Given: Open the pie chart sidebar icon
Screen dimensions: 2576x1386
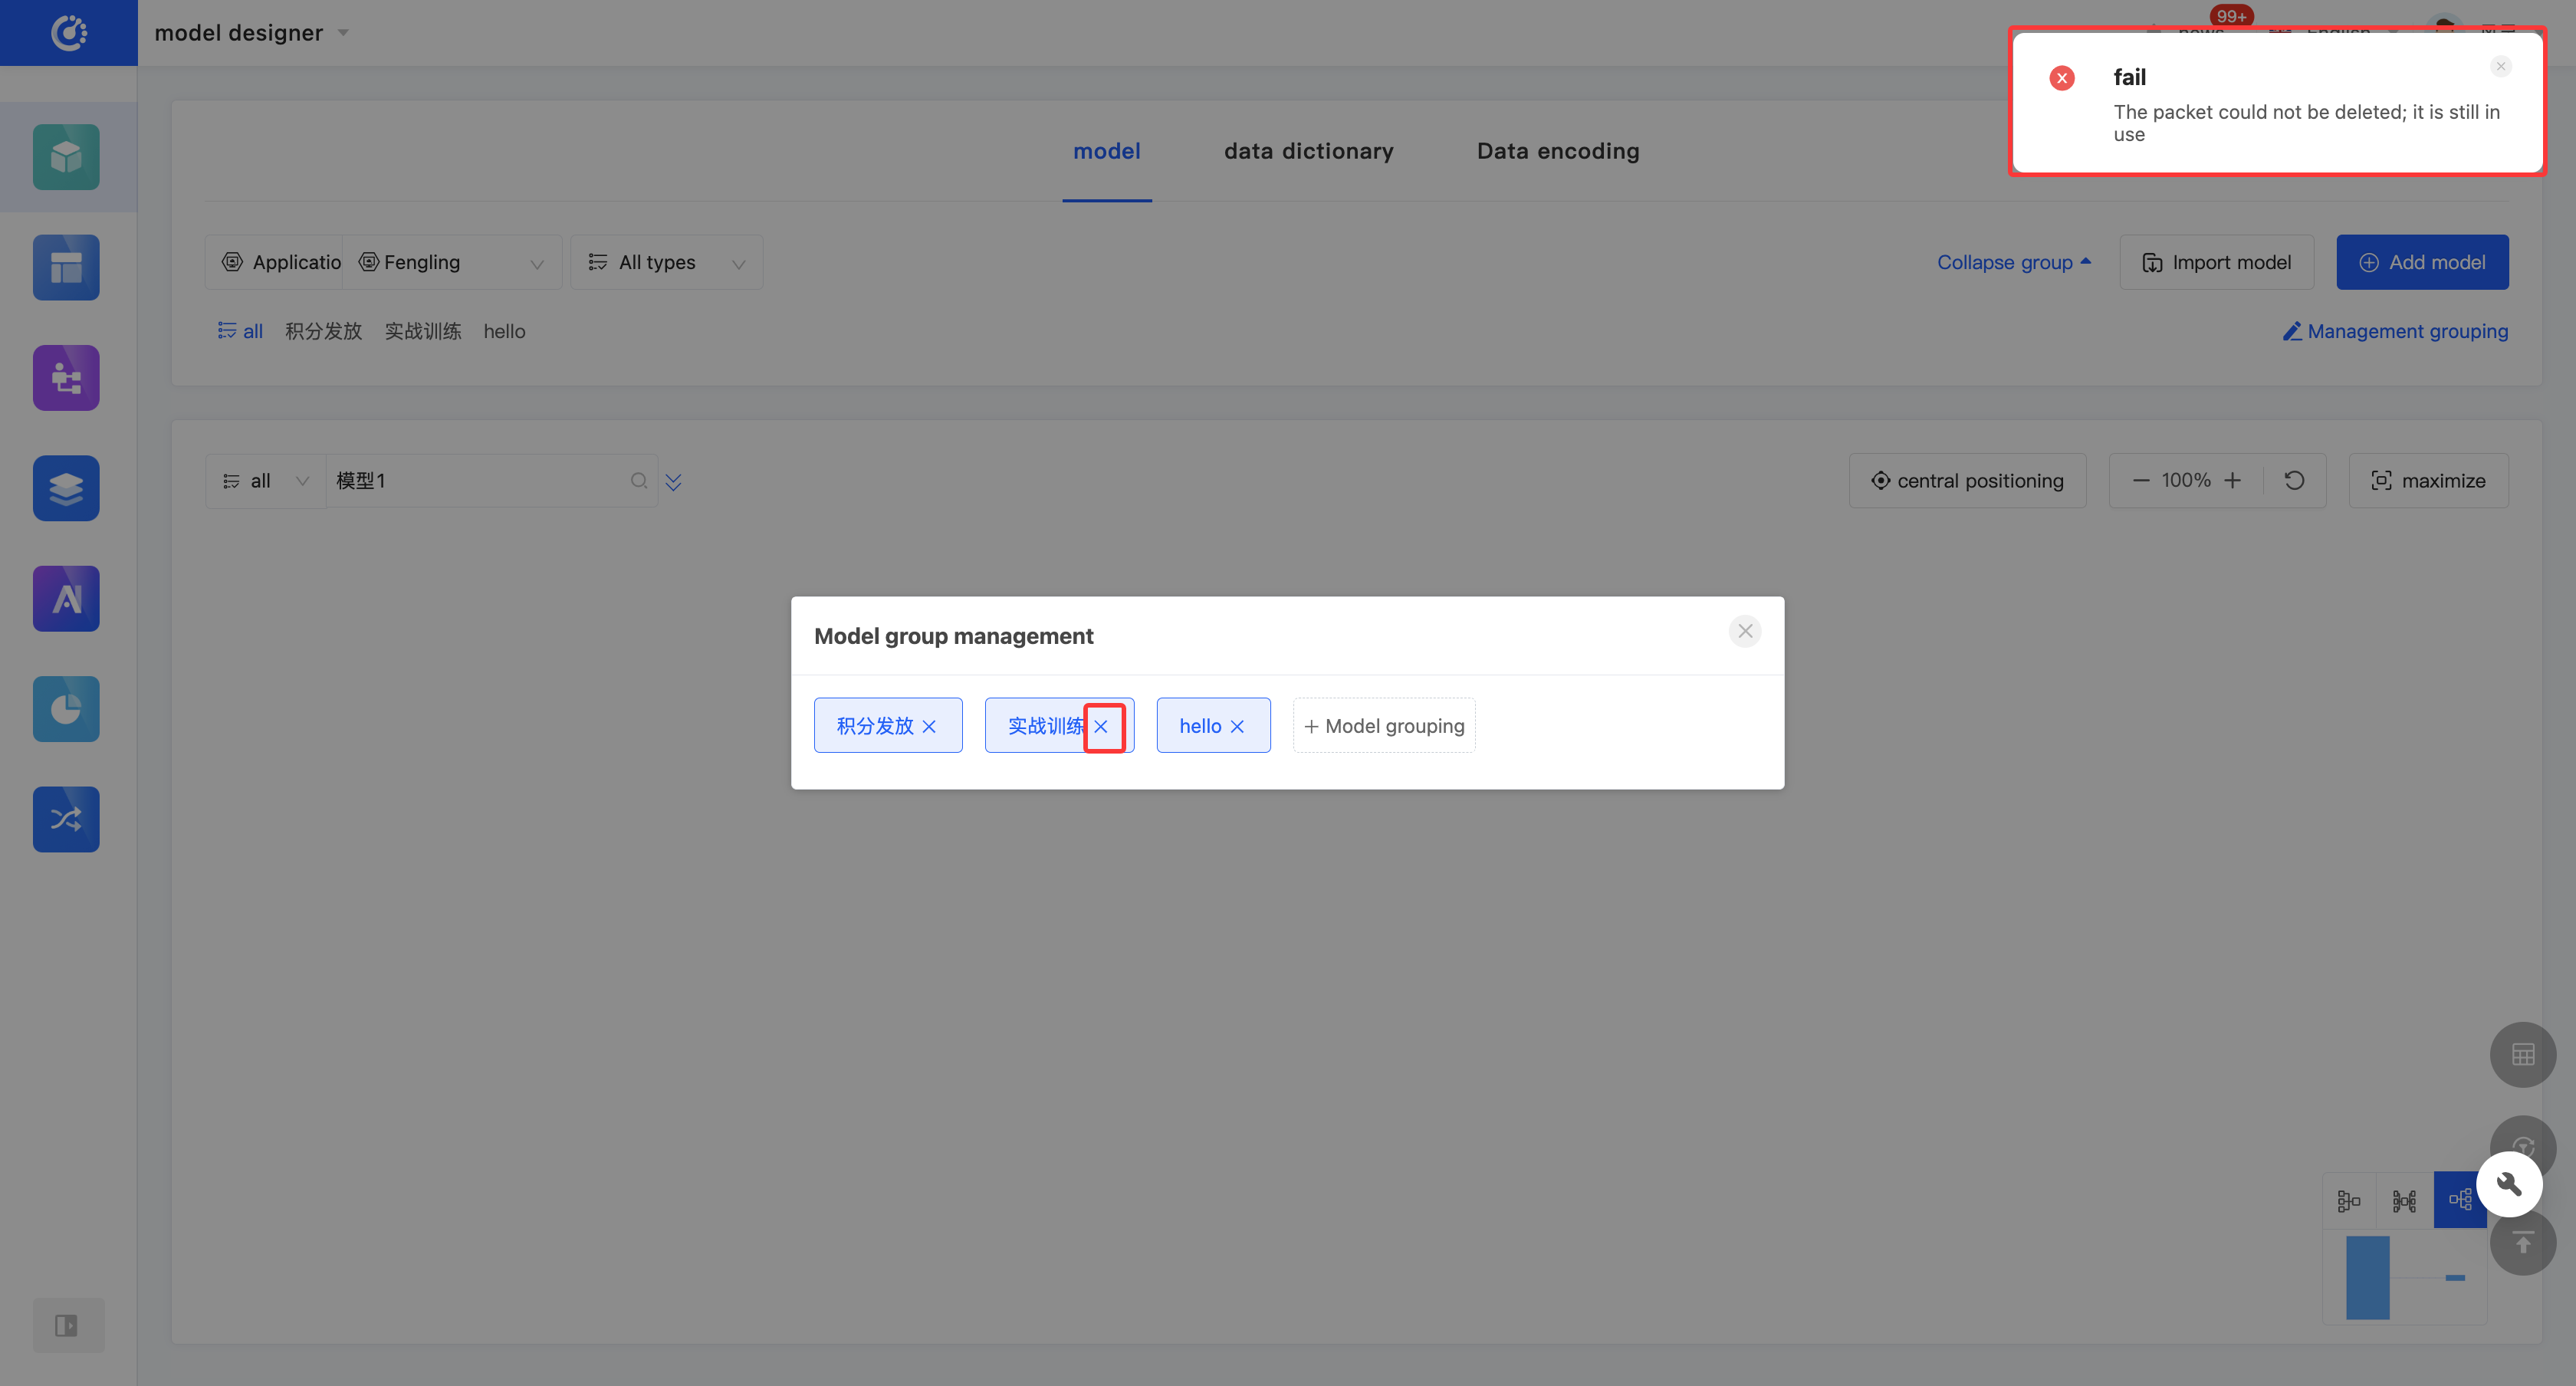Looking at the screenshot, I should (x=66, y=709).
